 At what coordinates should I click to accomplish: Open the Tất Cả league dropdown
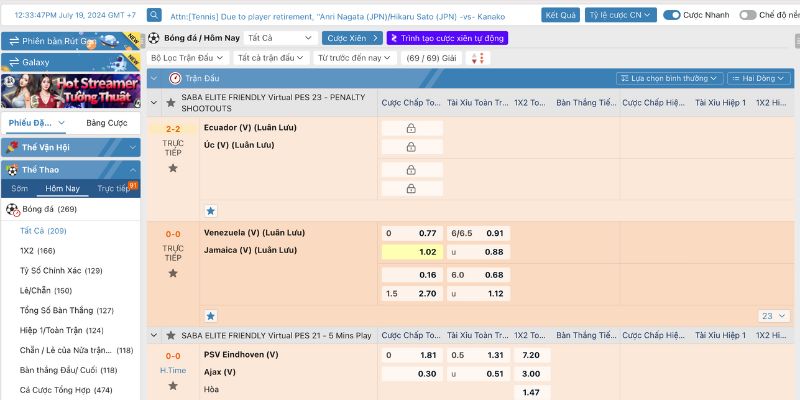280,37
